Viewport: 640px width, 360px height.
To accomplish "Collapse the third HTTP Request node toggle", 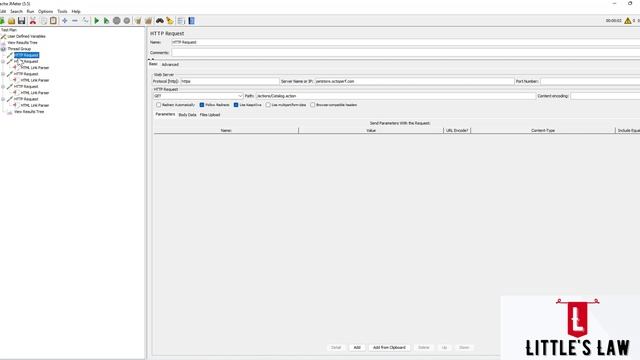I will (3, 74).
